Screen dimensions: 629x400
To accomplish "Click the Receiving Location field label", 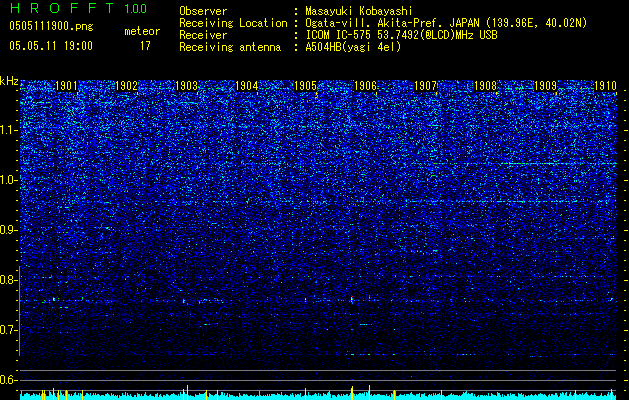I will [x=233, y=23].
